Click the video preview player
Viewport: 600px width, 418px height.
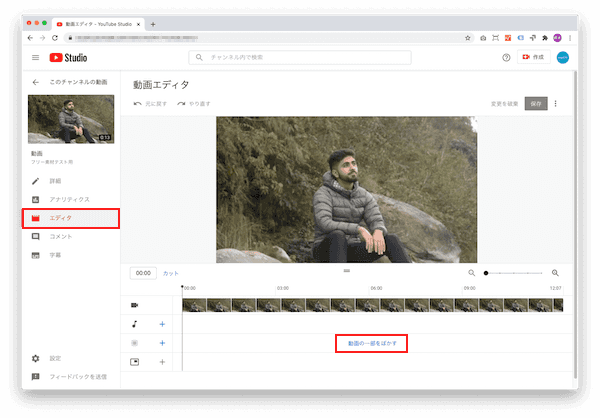pos(346,189)
